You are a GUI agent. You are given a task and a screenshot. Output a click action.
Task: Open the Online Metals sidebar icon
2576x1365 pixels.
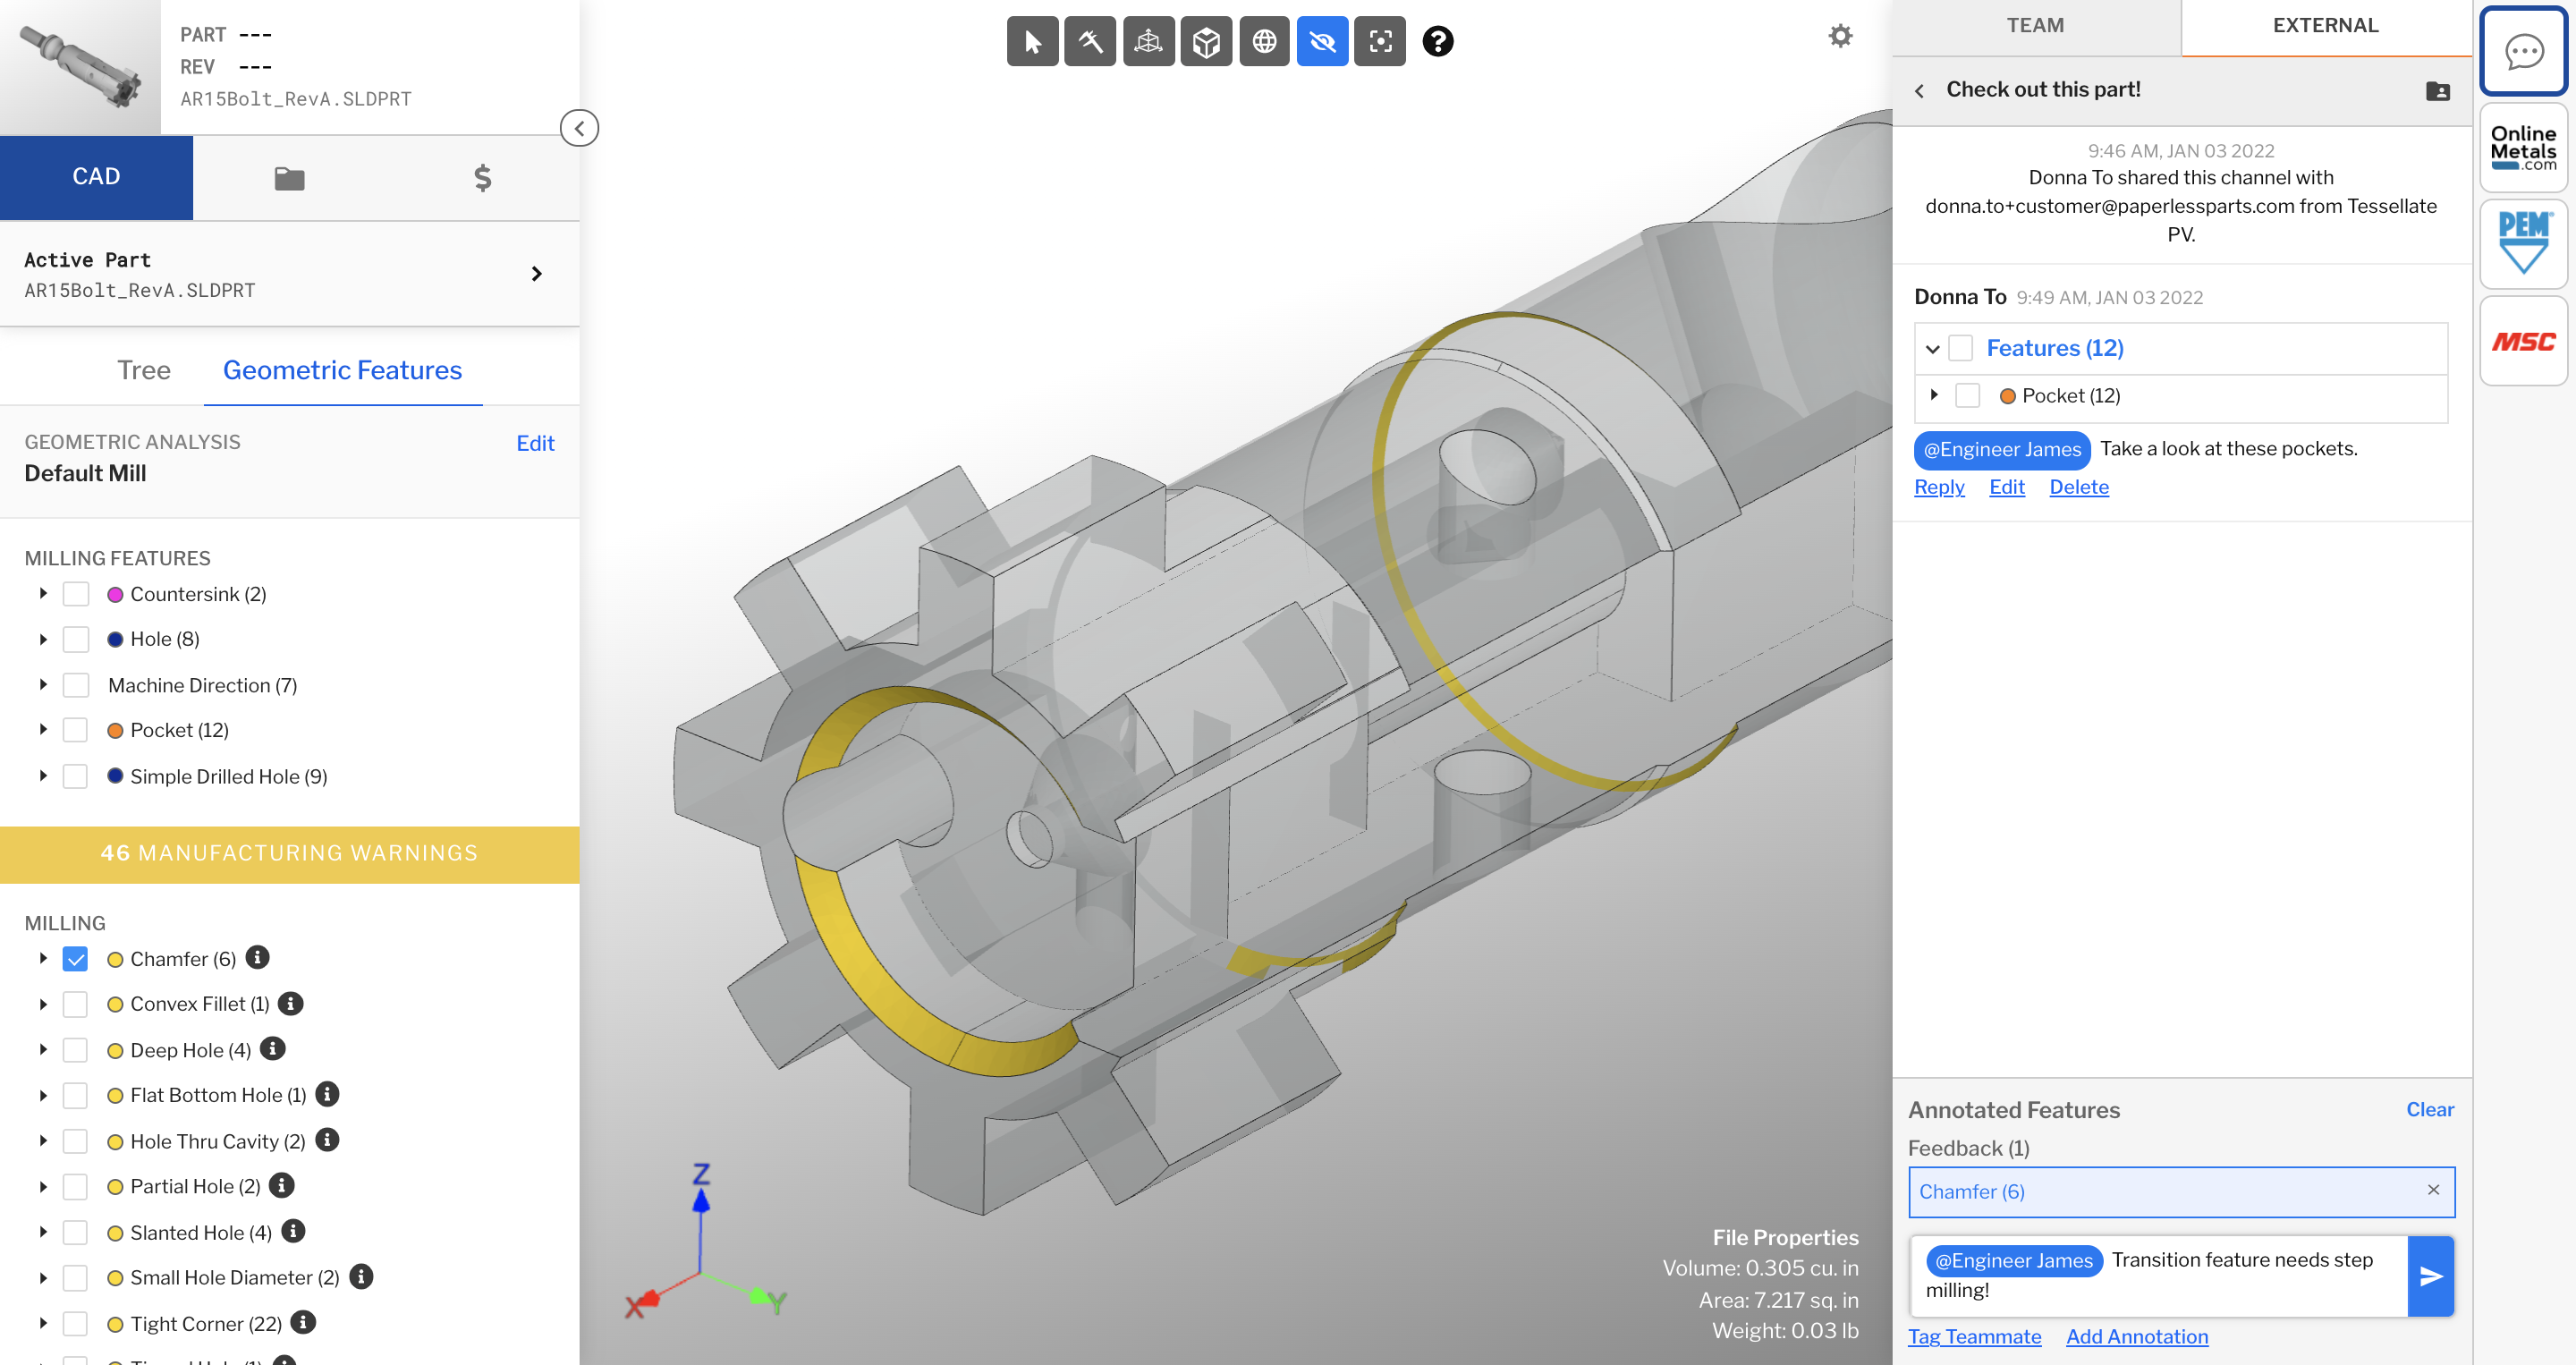click(x=2522, y=147)
